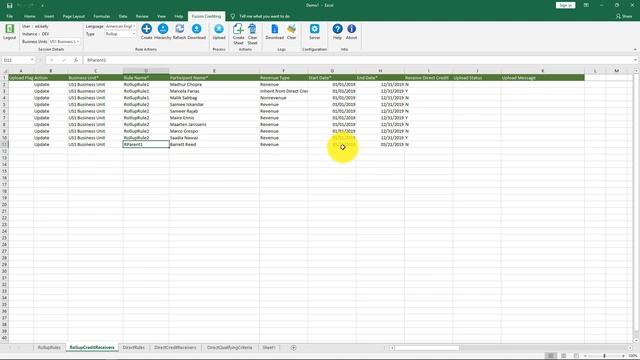Click Download in Rule Actions group
The width and height of the screenshot is (640, 360).
point(196,29)
